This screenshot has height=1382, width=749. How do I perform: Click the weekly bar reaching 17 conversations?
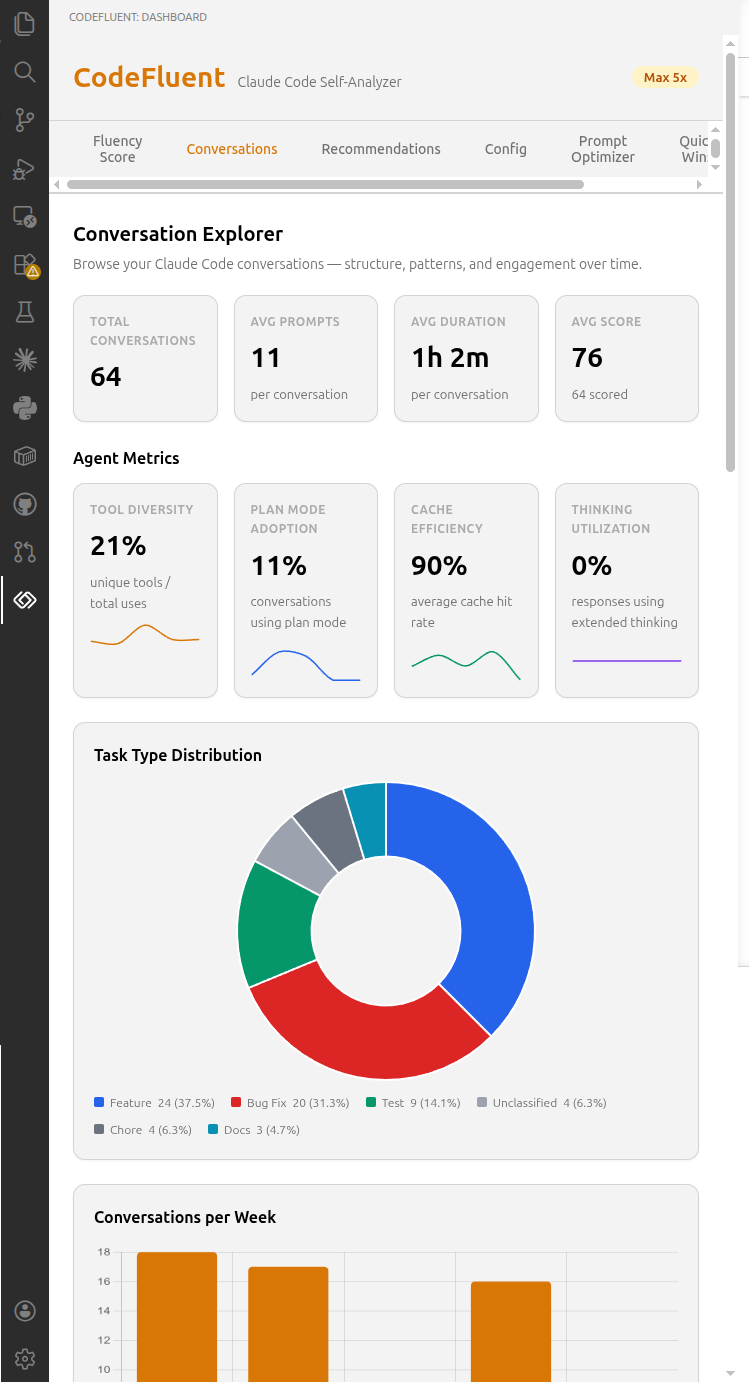288,1324
